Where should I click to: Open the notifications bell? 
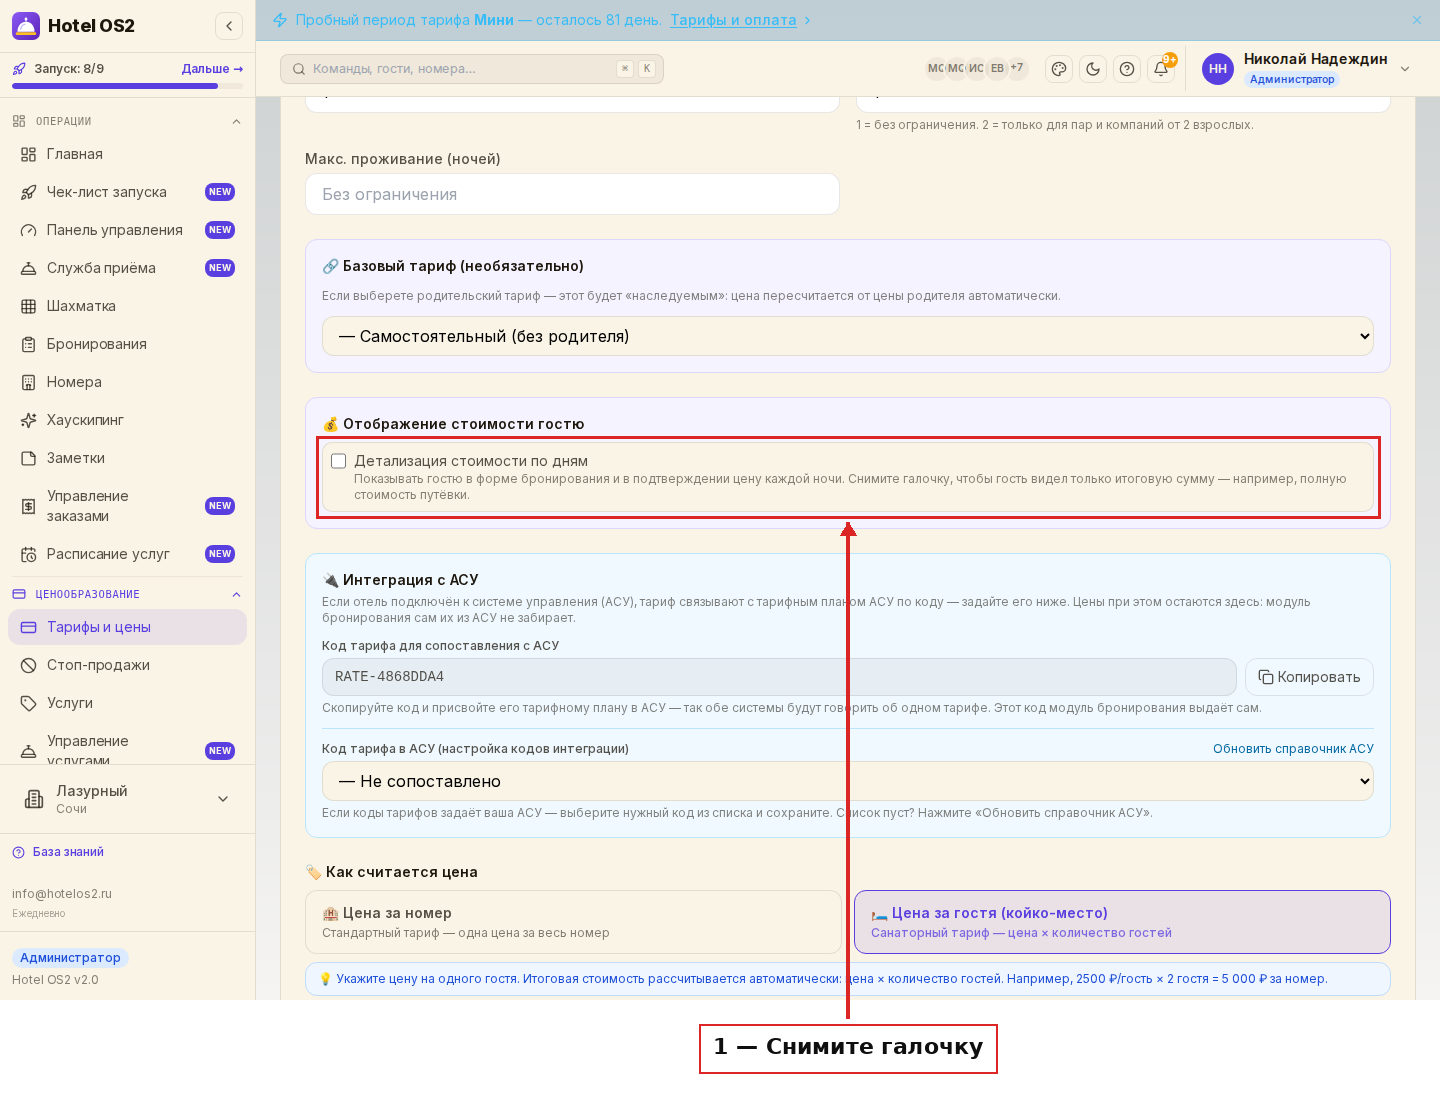1161,69
